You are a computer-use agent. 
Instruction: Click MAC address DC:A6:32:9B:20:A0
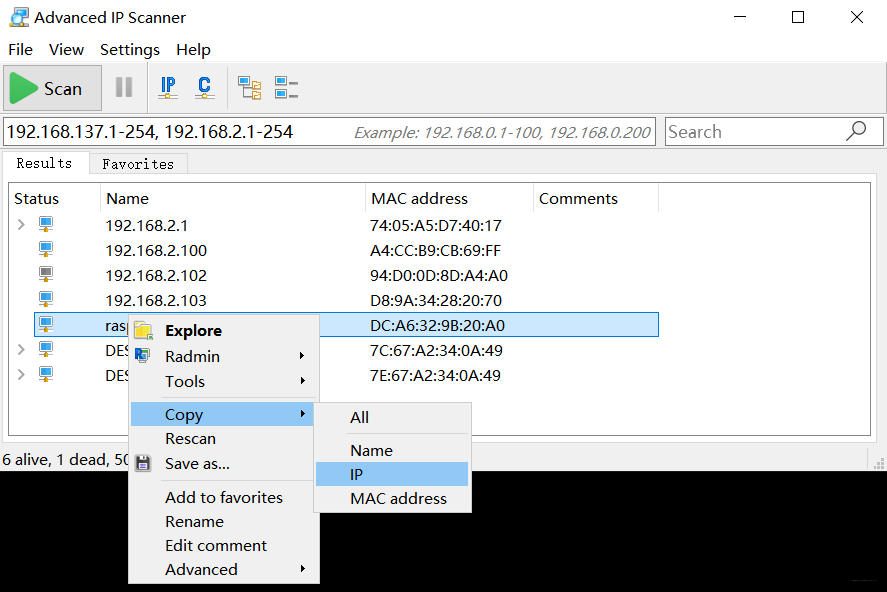click(x=437, y=325)
